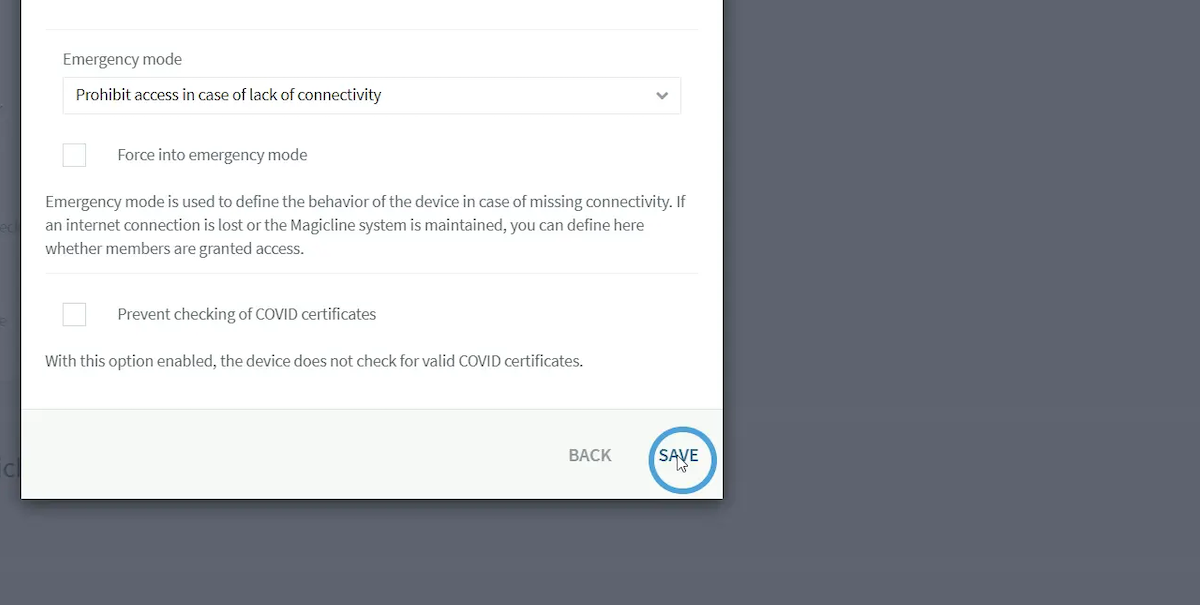The image size is (1200, 606).
Task: Tick the Prevent checking of COVID certificates checkbox
Action: [x=74, y=314]
